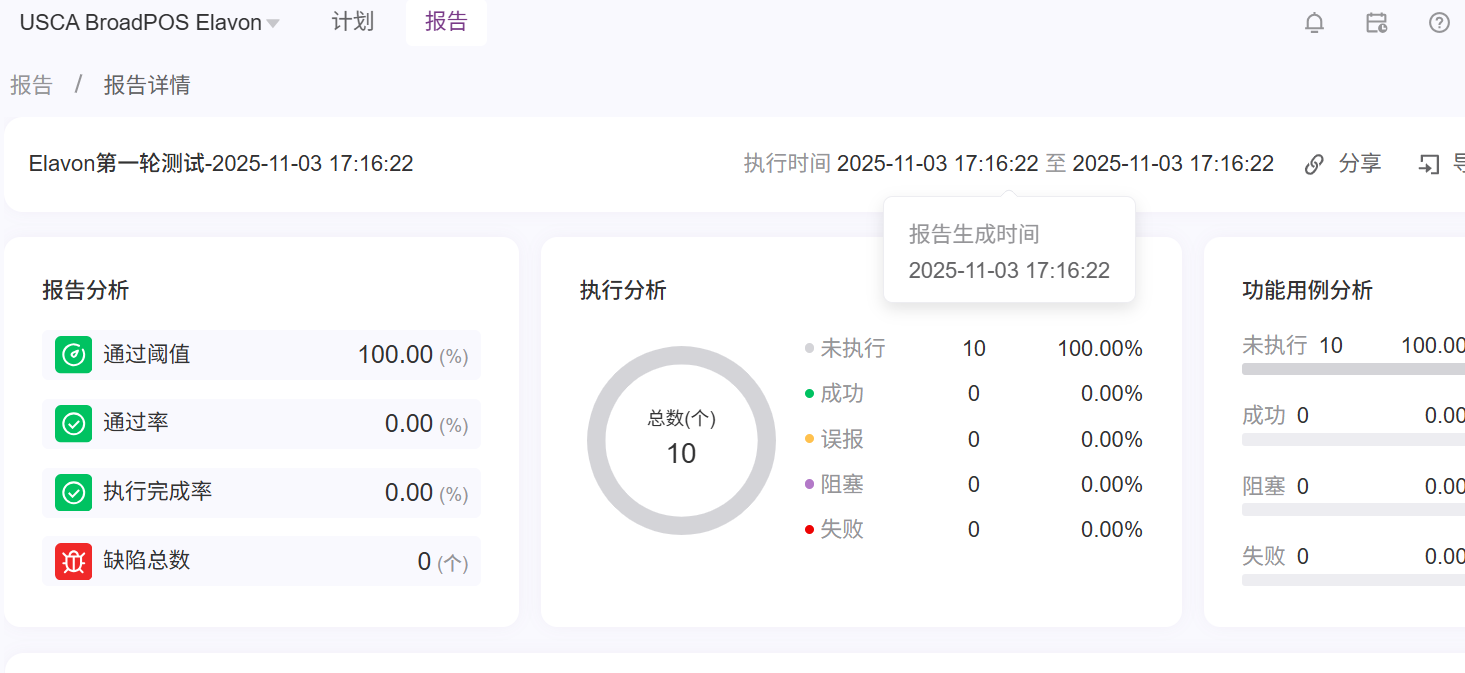Image resolution: width=1465 pixels, height=673 pixels.
Task: Toggle the 失败 legend entry
Action: coord(841,530)
